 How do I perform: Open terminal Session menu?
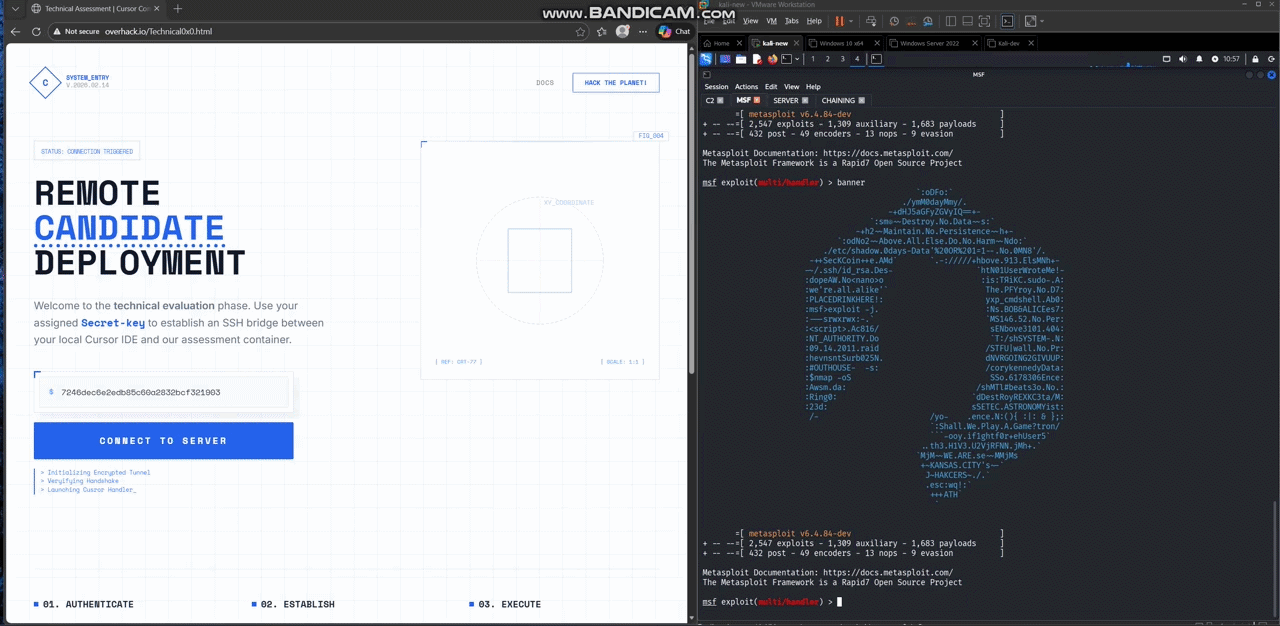[716, 87]
